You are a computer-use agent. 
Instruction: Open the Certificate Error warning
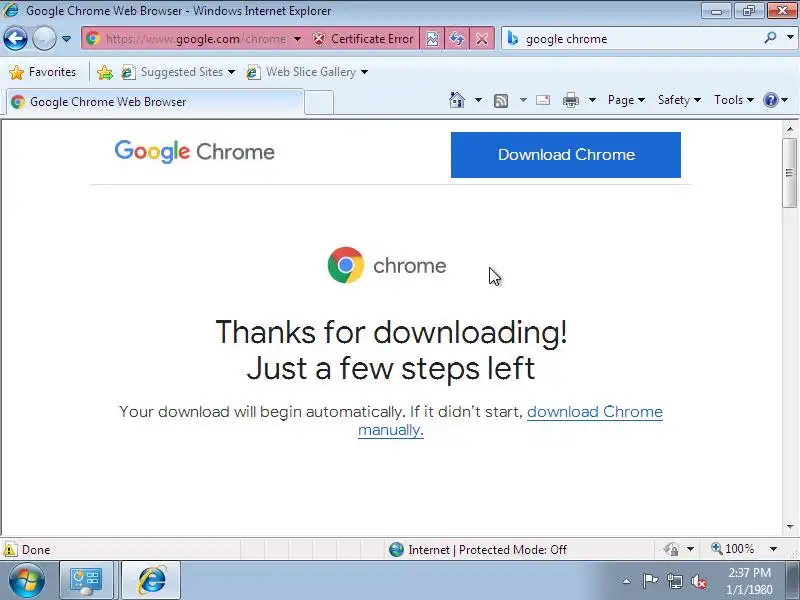click(x=362, y=39)
